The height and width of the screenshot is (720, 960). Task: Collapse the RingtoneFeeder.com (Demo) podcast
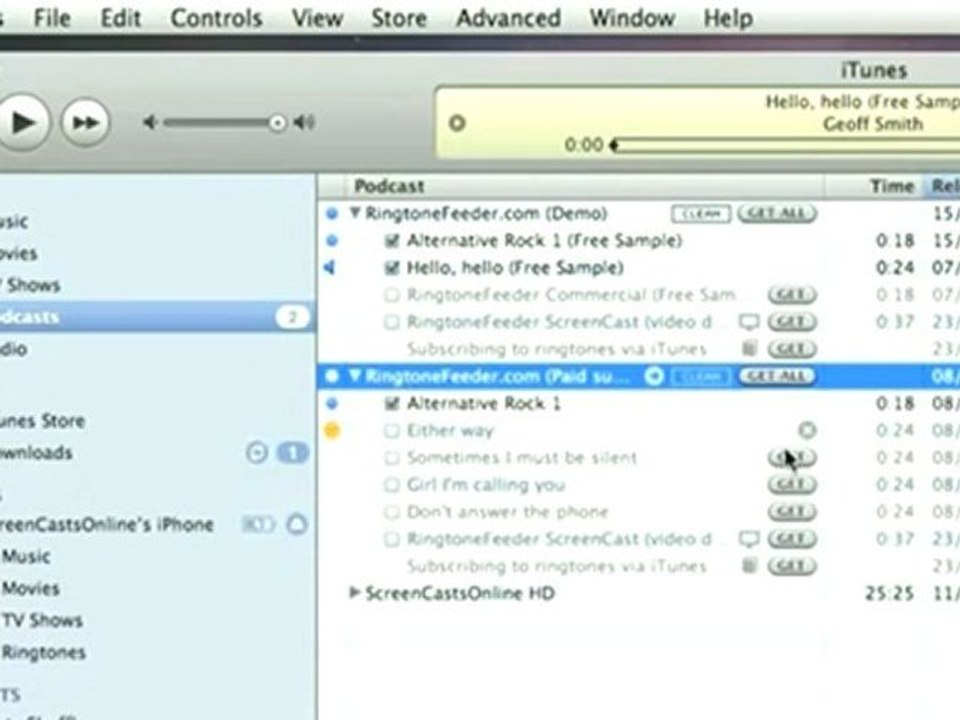pos(354,212)
